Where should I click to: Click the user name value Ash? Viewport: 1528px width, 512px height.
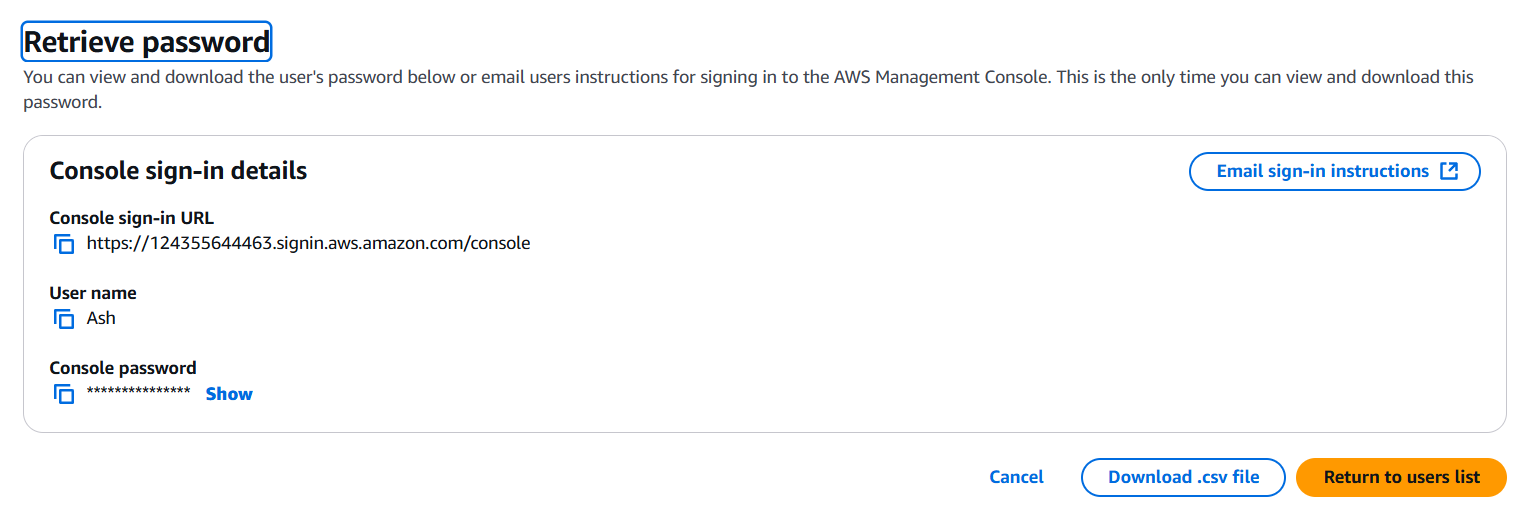click(x=101, y=319)
